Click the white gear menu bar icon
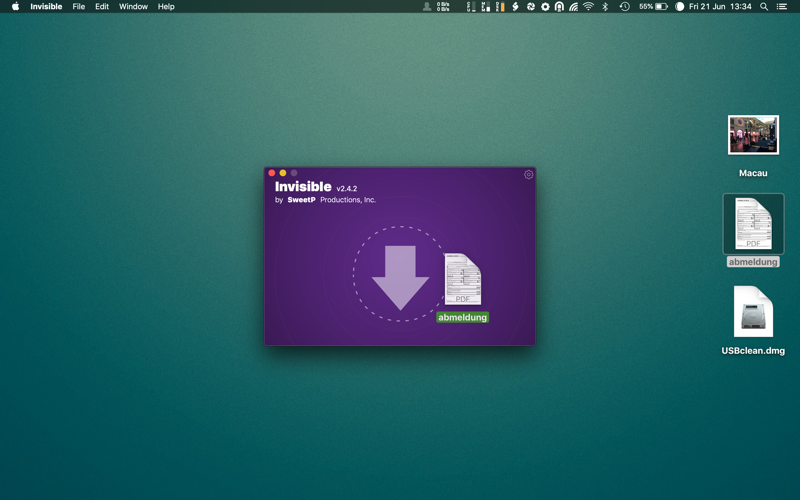The height and width of the screenshot is (500, 800). (545, 7)
